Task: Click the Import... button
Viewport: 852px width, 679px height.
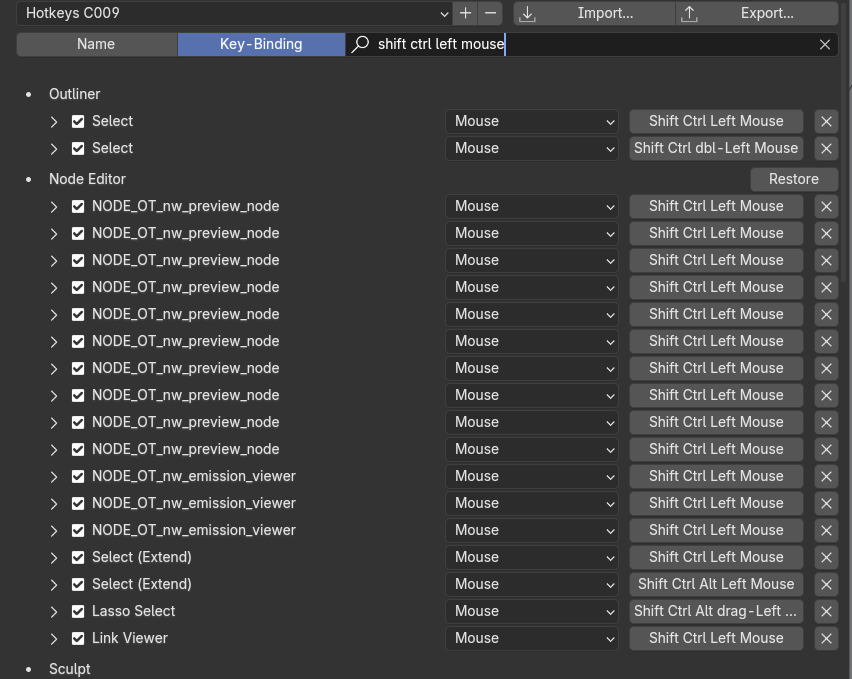Action: point(594,13)
